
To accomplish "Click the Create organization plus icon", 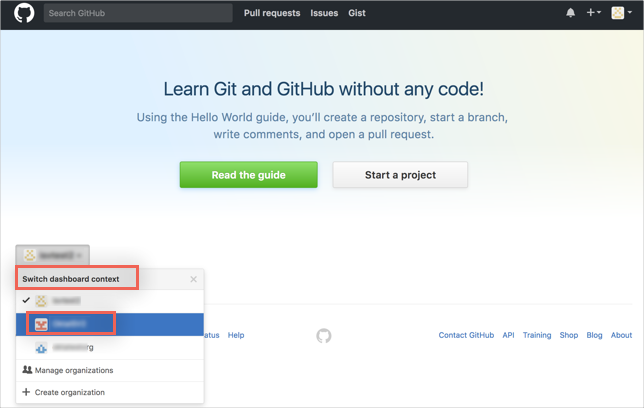I will coord(27,392).
